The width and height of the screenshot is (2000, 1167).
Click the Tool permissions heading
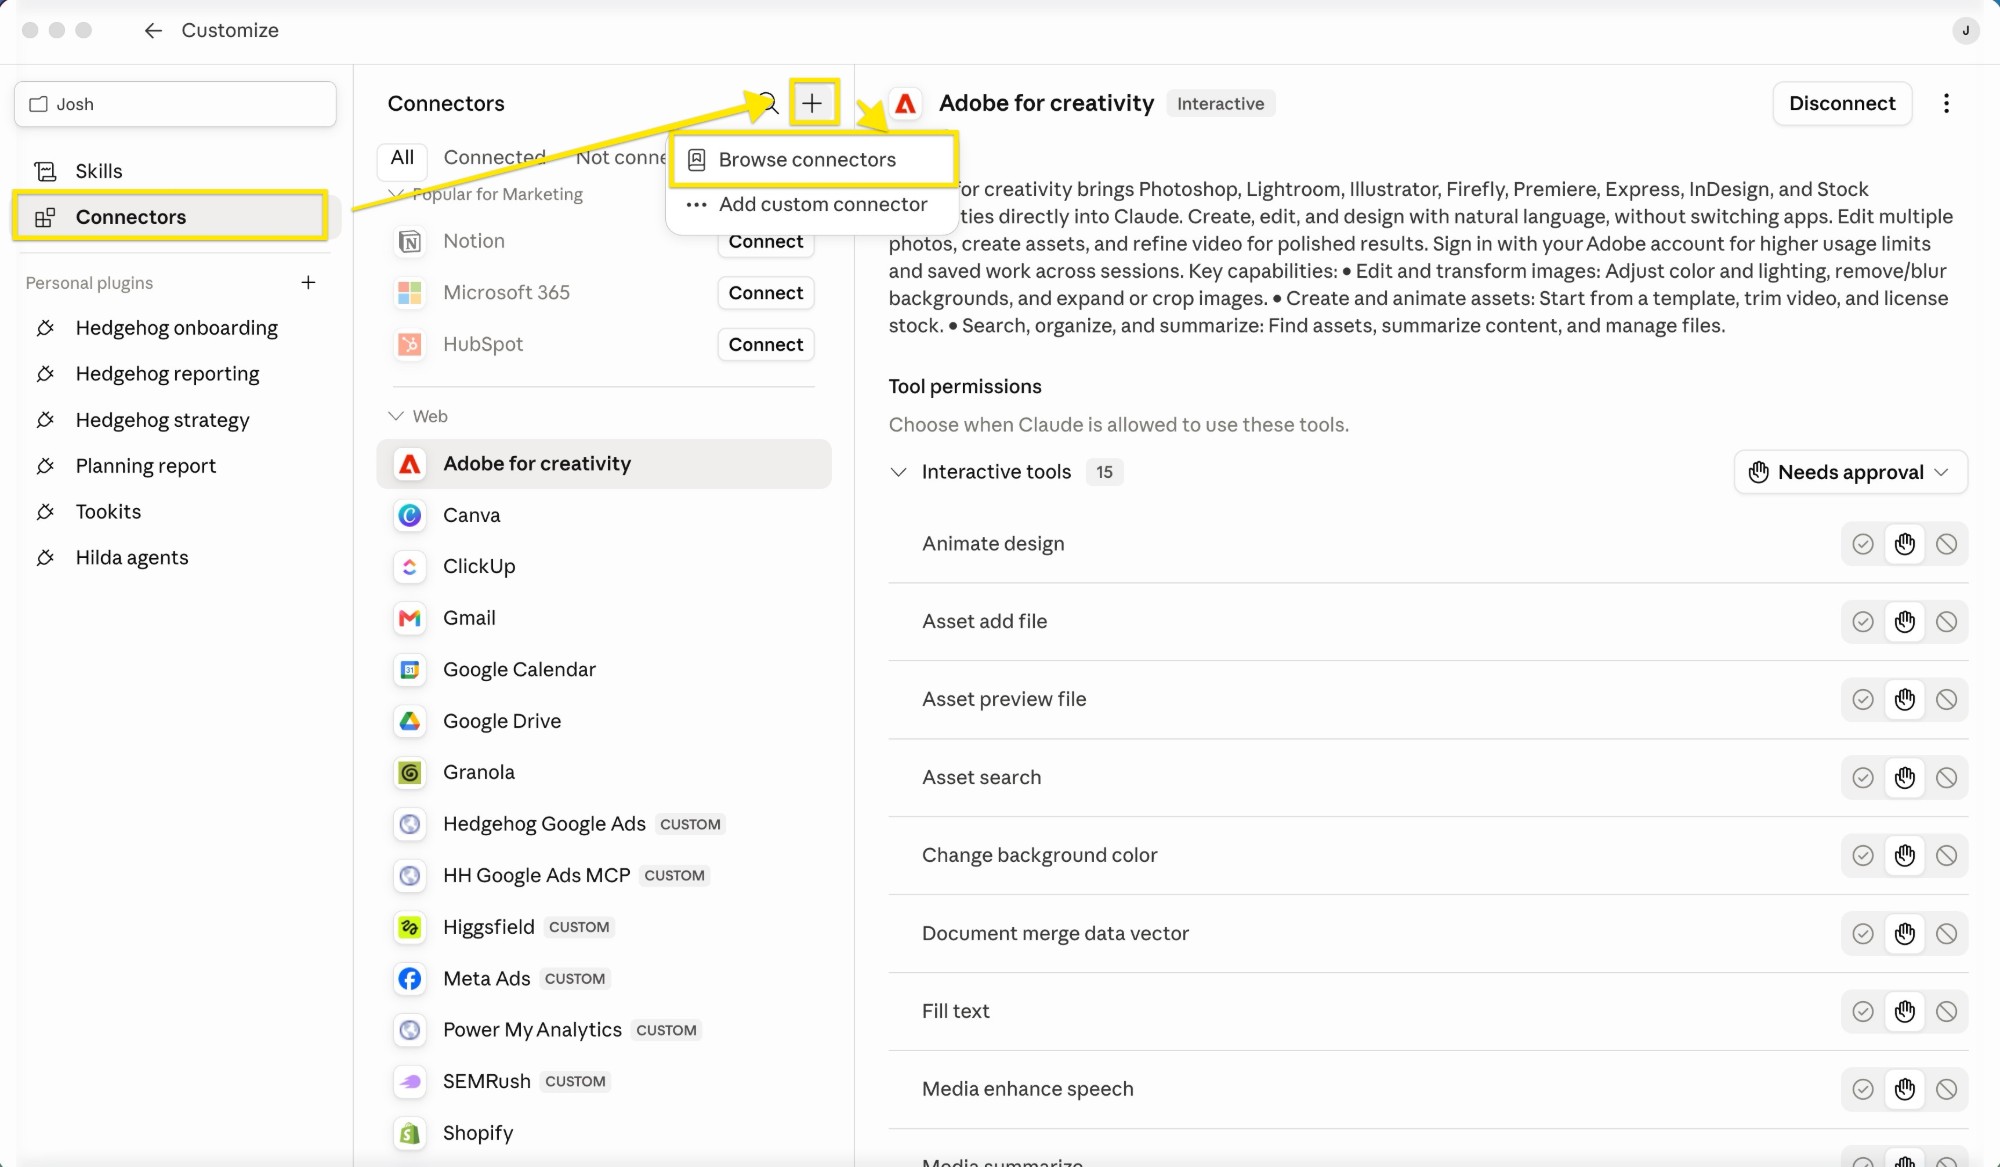click(965, 387)
